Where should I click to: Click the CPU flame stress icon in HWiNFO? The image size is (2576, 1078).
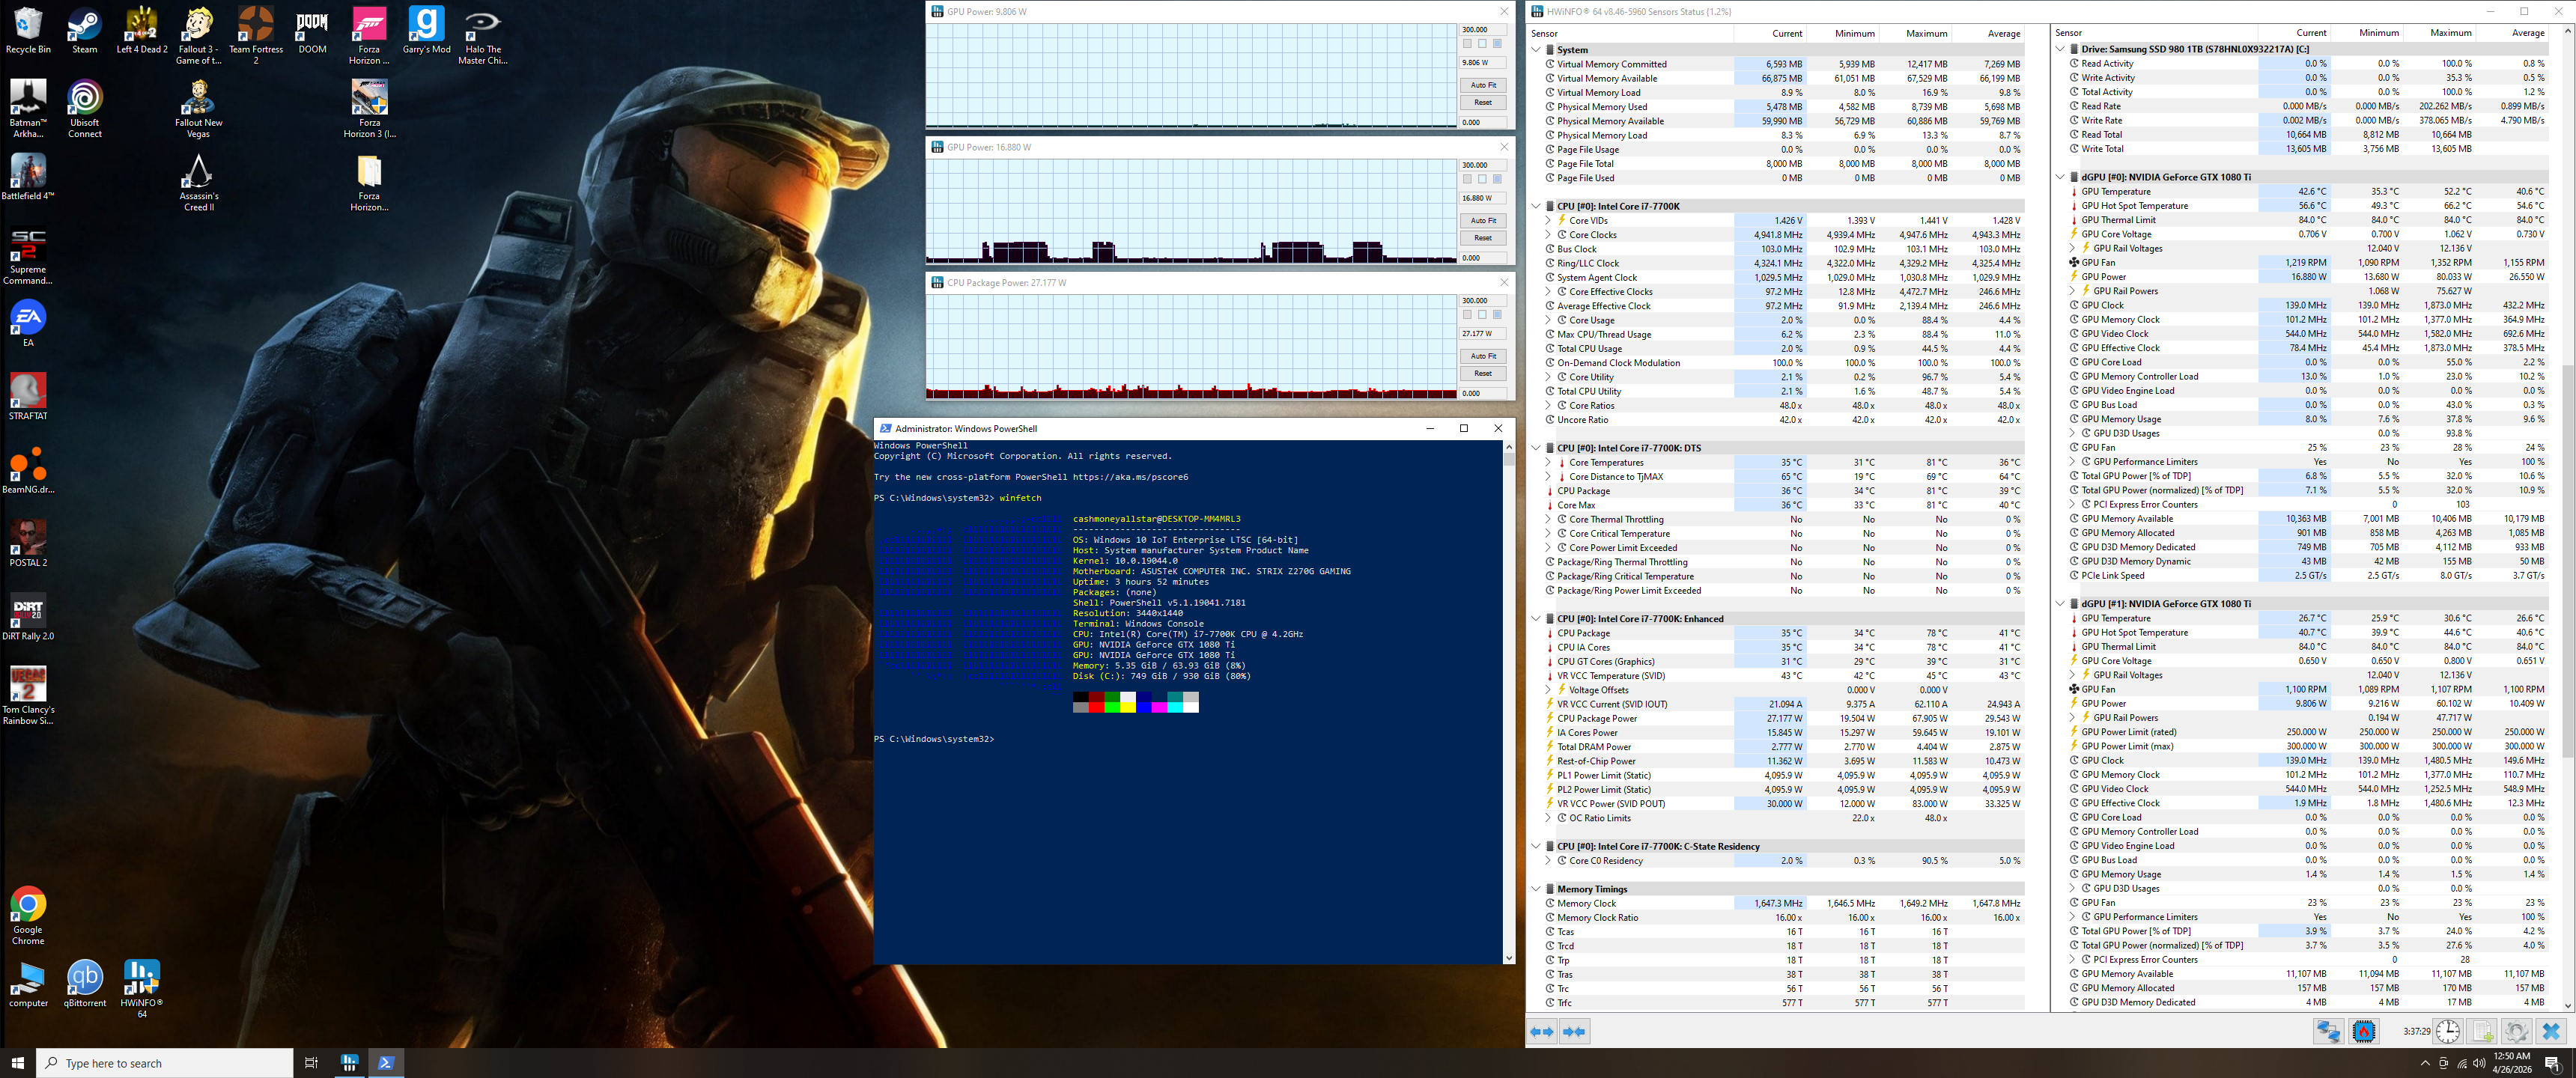[2364, 1031]
